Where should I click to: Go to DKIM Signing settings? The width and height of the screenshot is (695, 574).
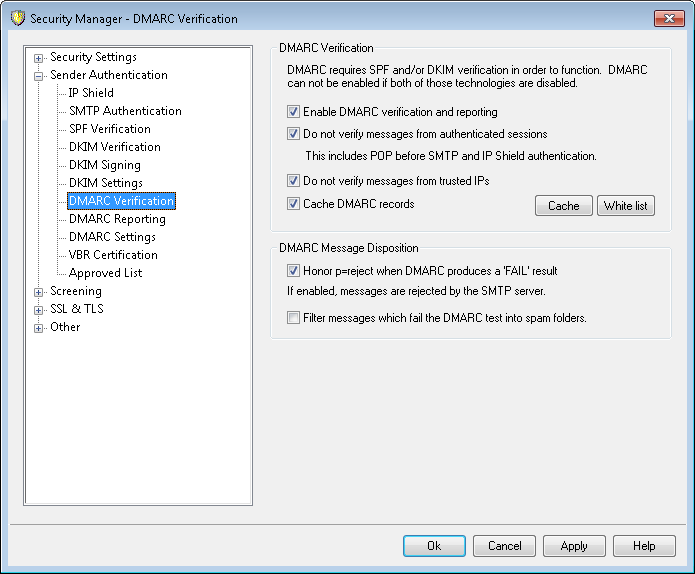pos(104,165)
